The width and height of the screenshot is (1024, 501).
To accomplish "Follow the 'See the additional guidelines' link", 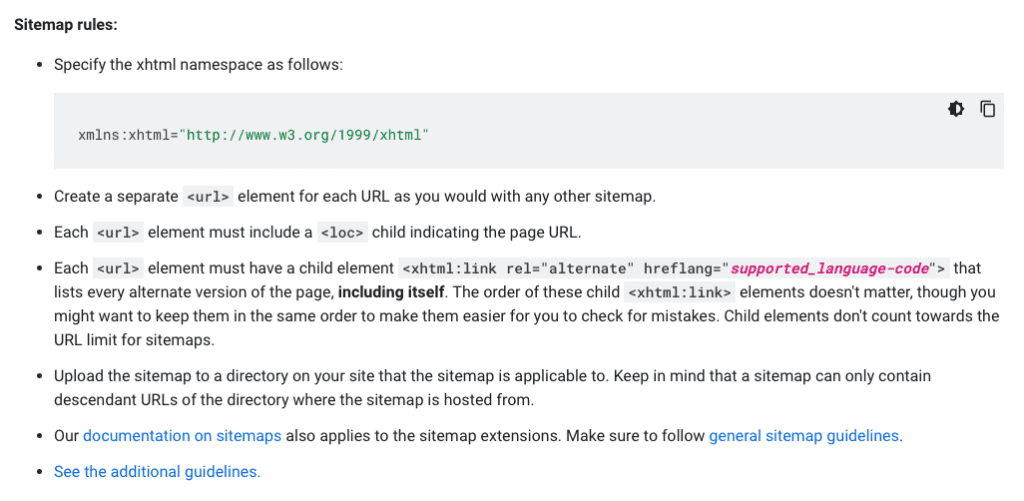I will pos(157,472).
